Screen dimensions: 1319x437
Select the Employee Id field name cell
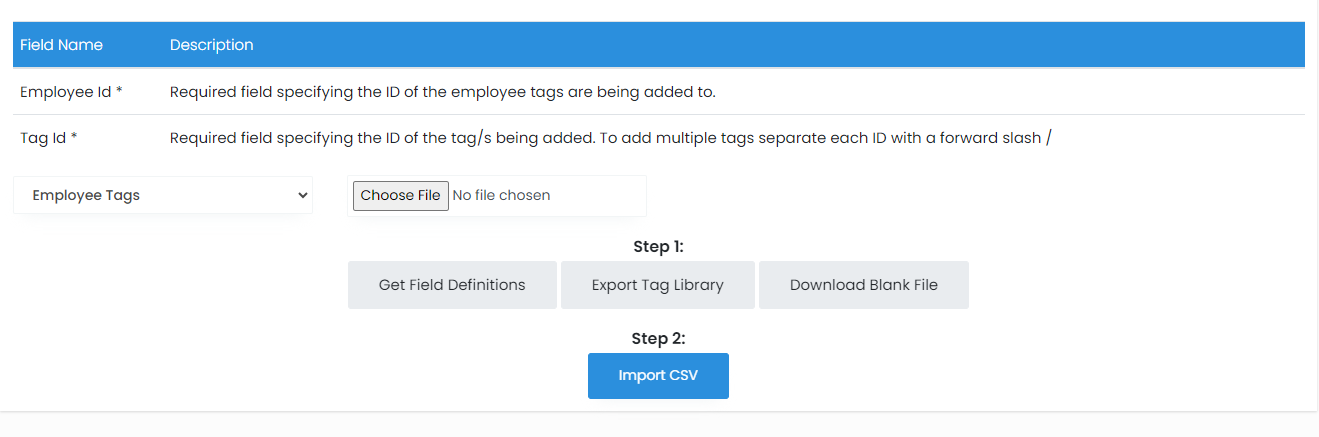[65, 92]
